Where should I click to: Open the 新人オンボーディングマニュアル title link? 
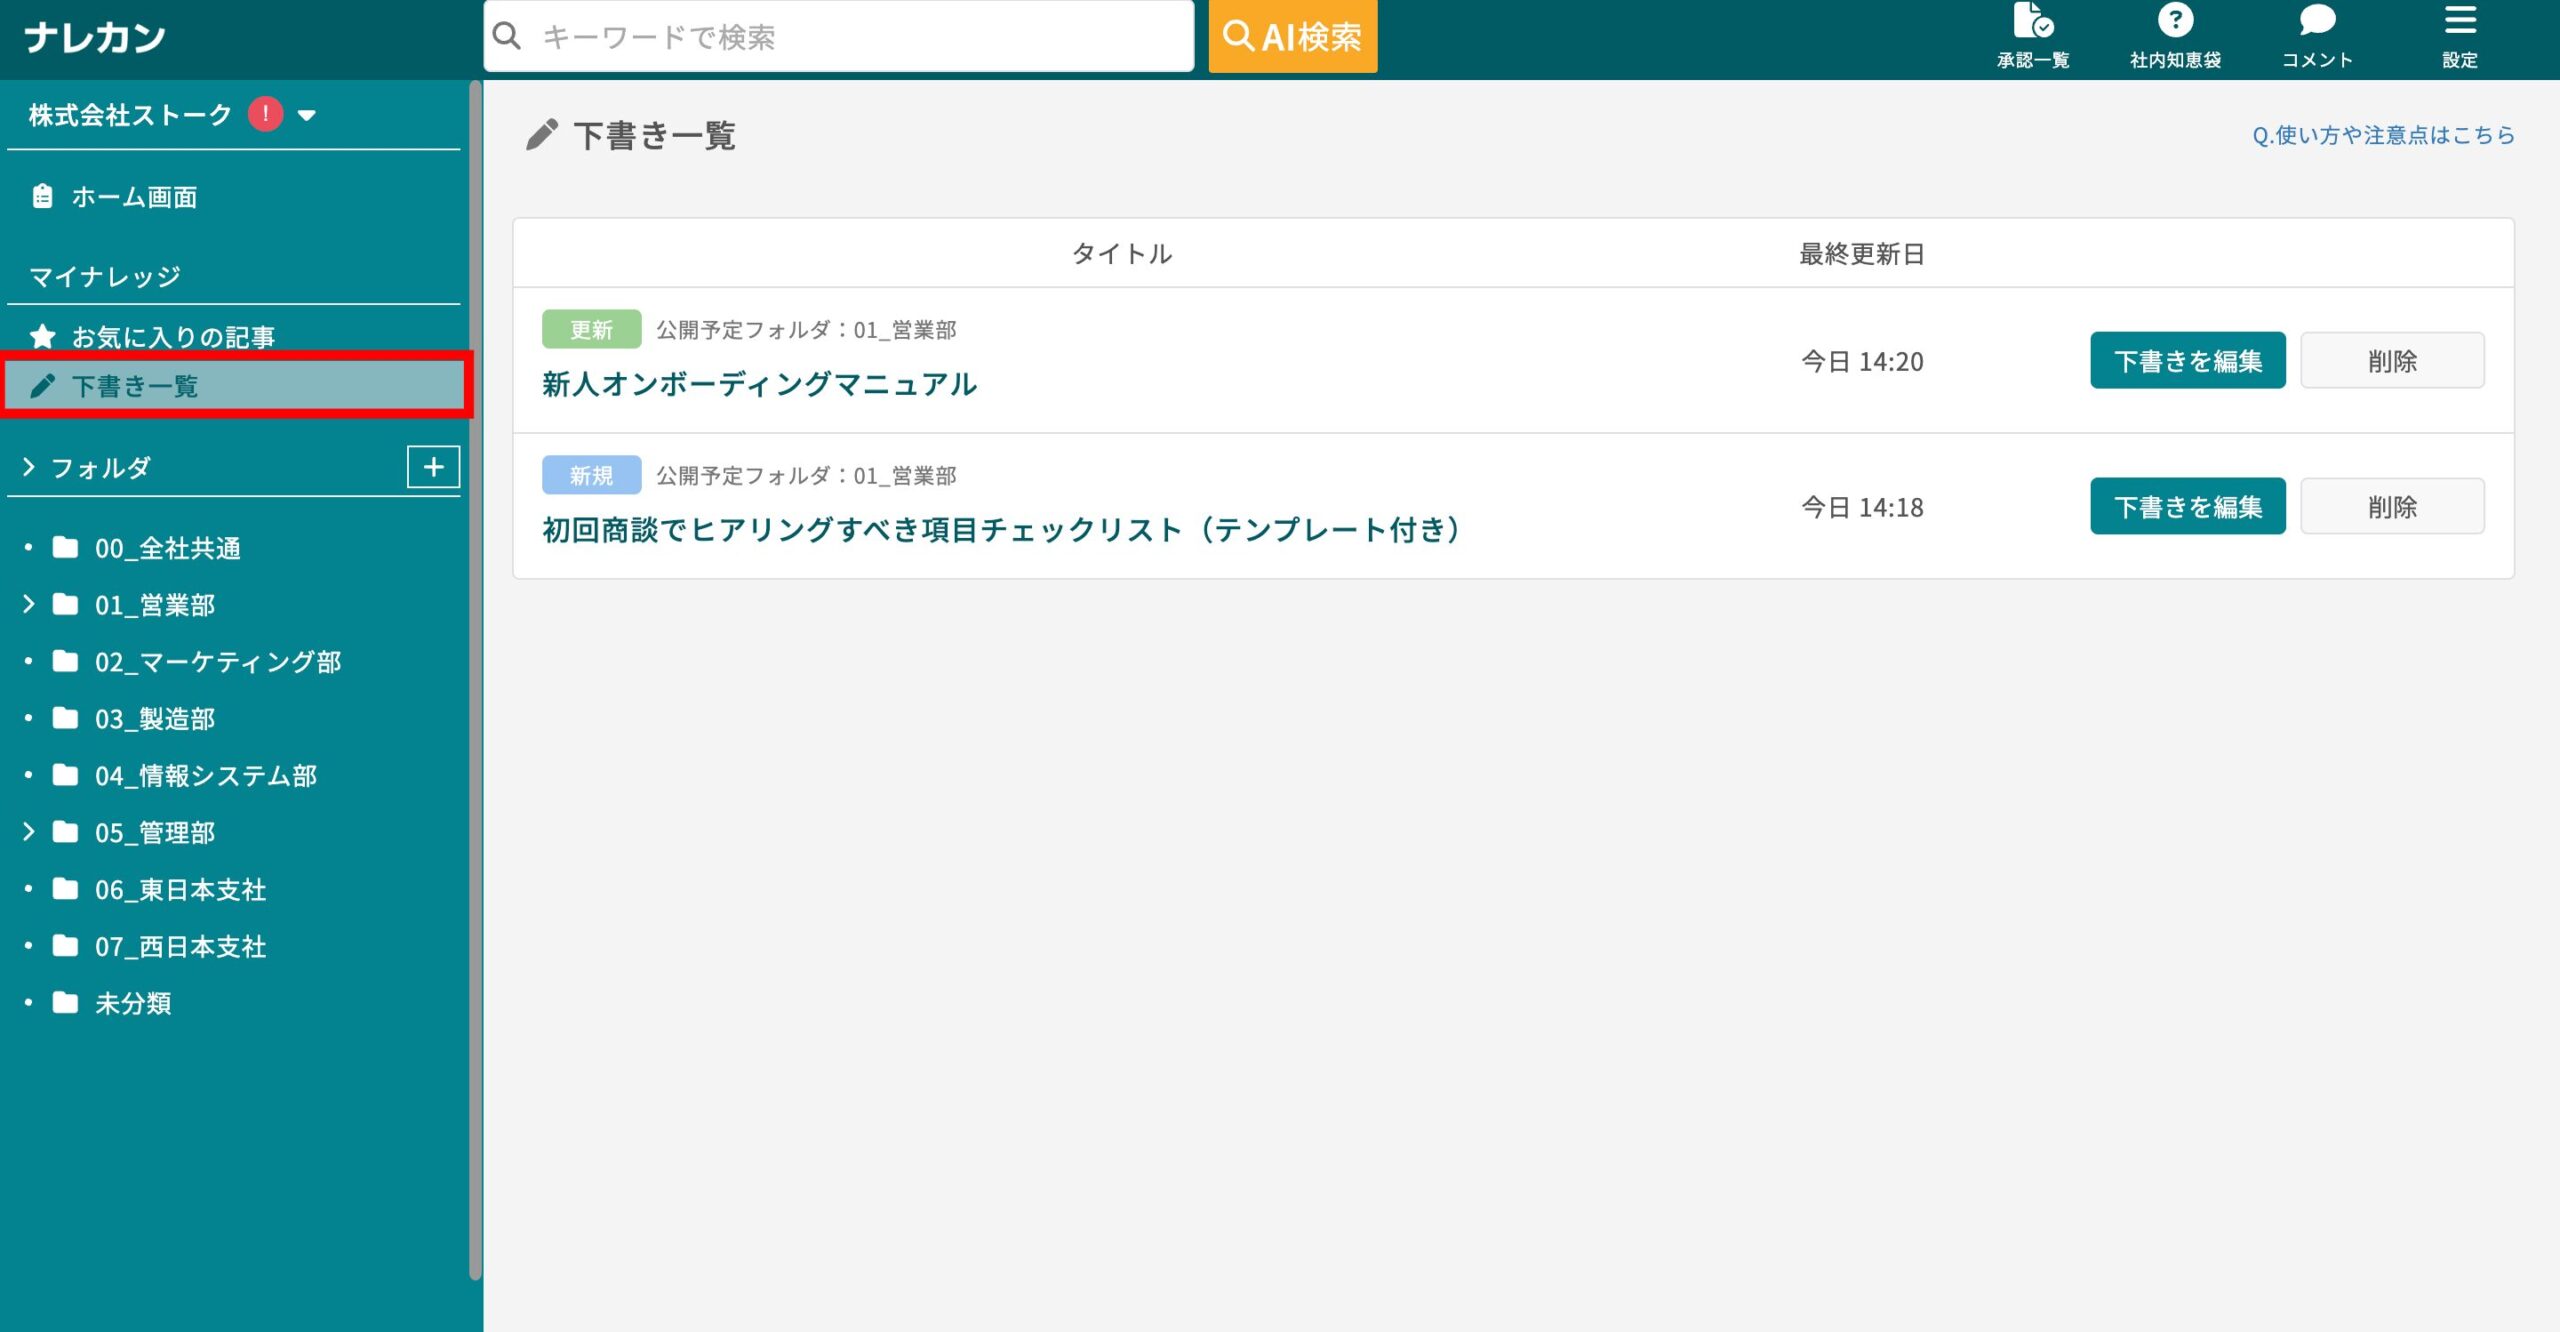(759, 384)
